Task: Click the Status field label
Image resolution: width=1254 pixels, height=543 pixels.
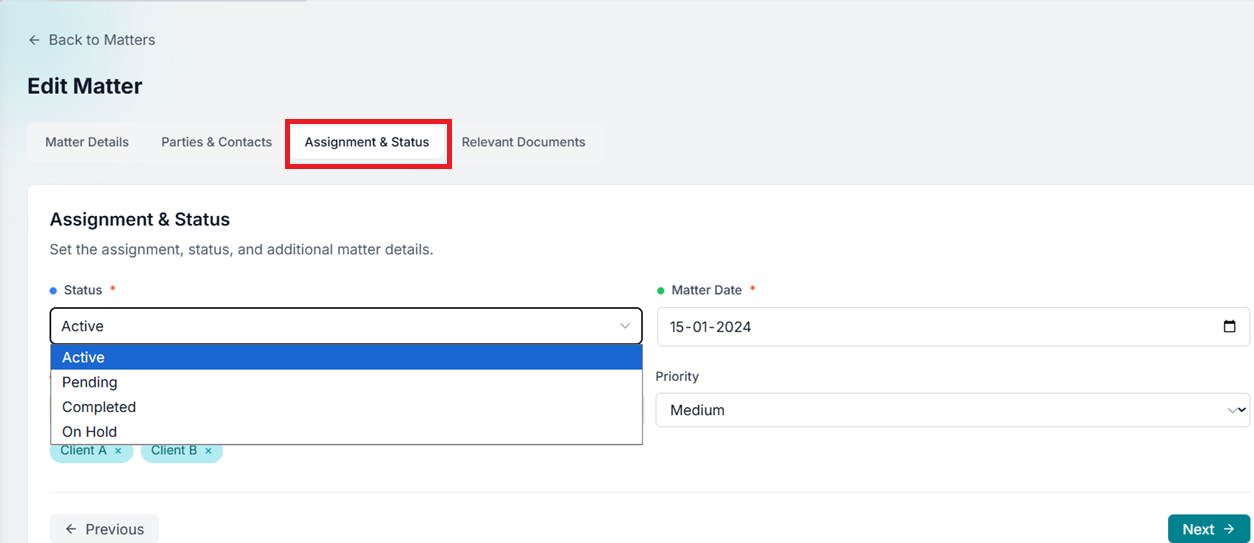Action: coord(83,290)
